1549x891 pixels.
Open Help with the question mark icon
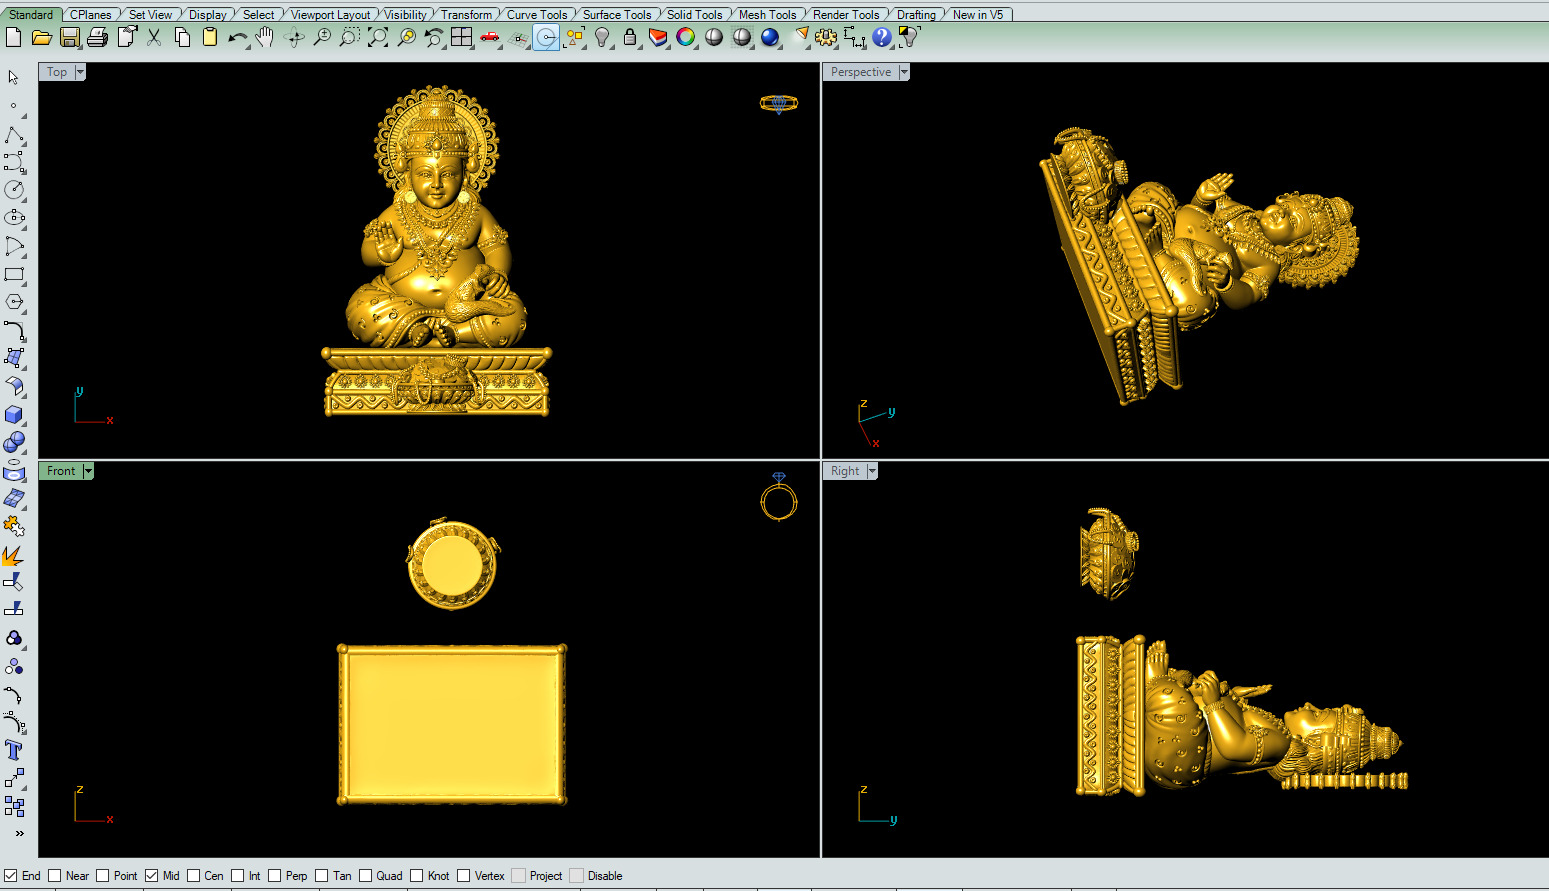click(881, 37)
